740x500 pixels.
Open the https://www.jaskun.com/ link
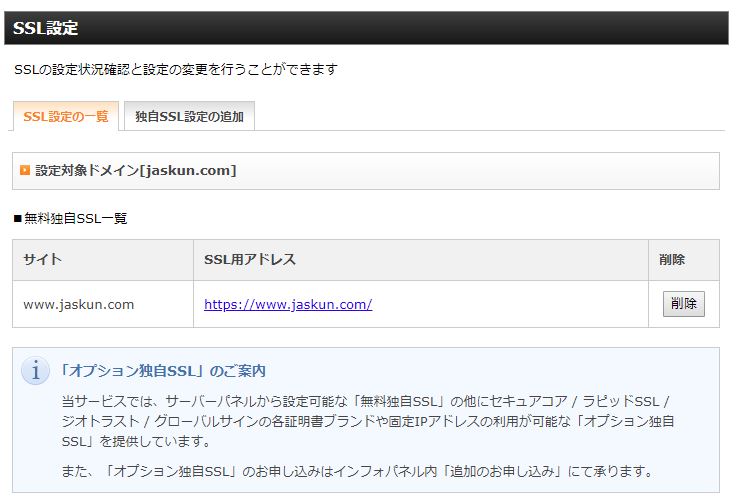(288, 304)
